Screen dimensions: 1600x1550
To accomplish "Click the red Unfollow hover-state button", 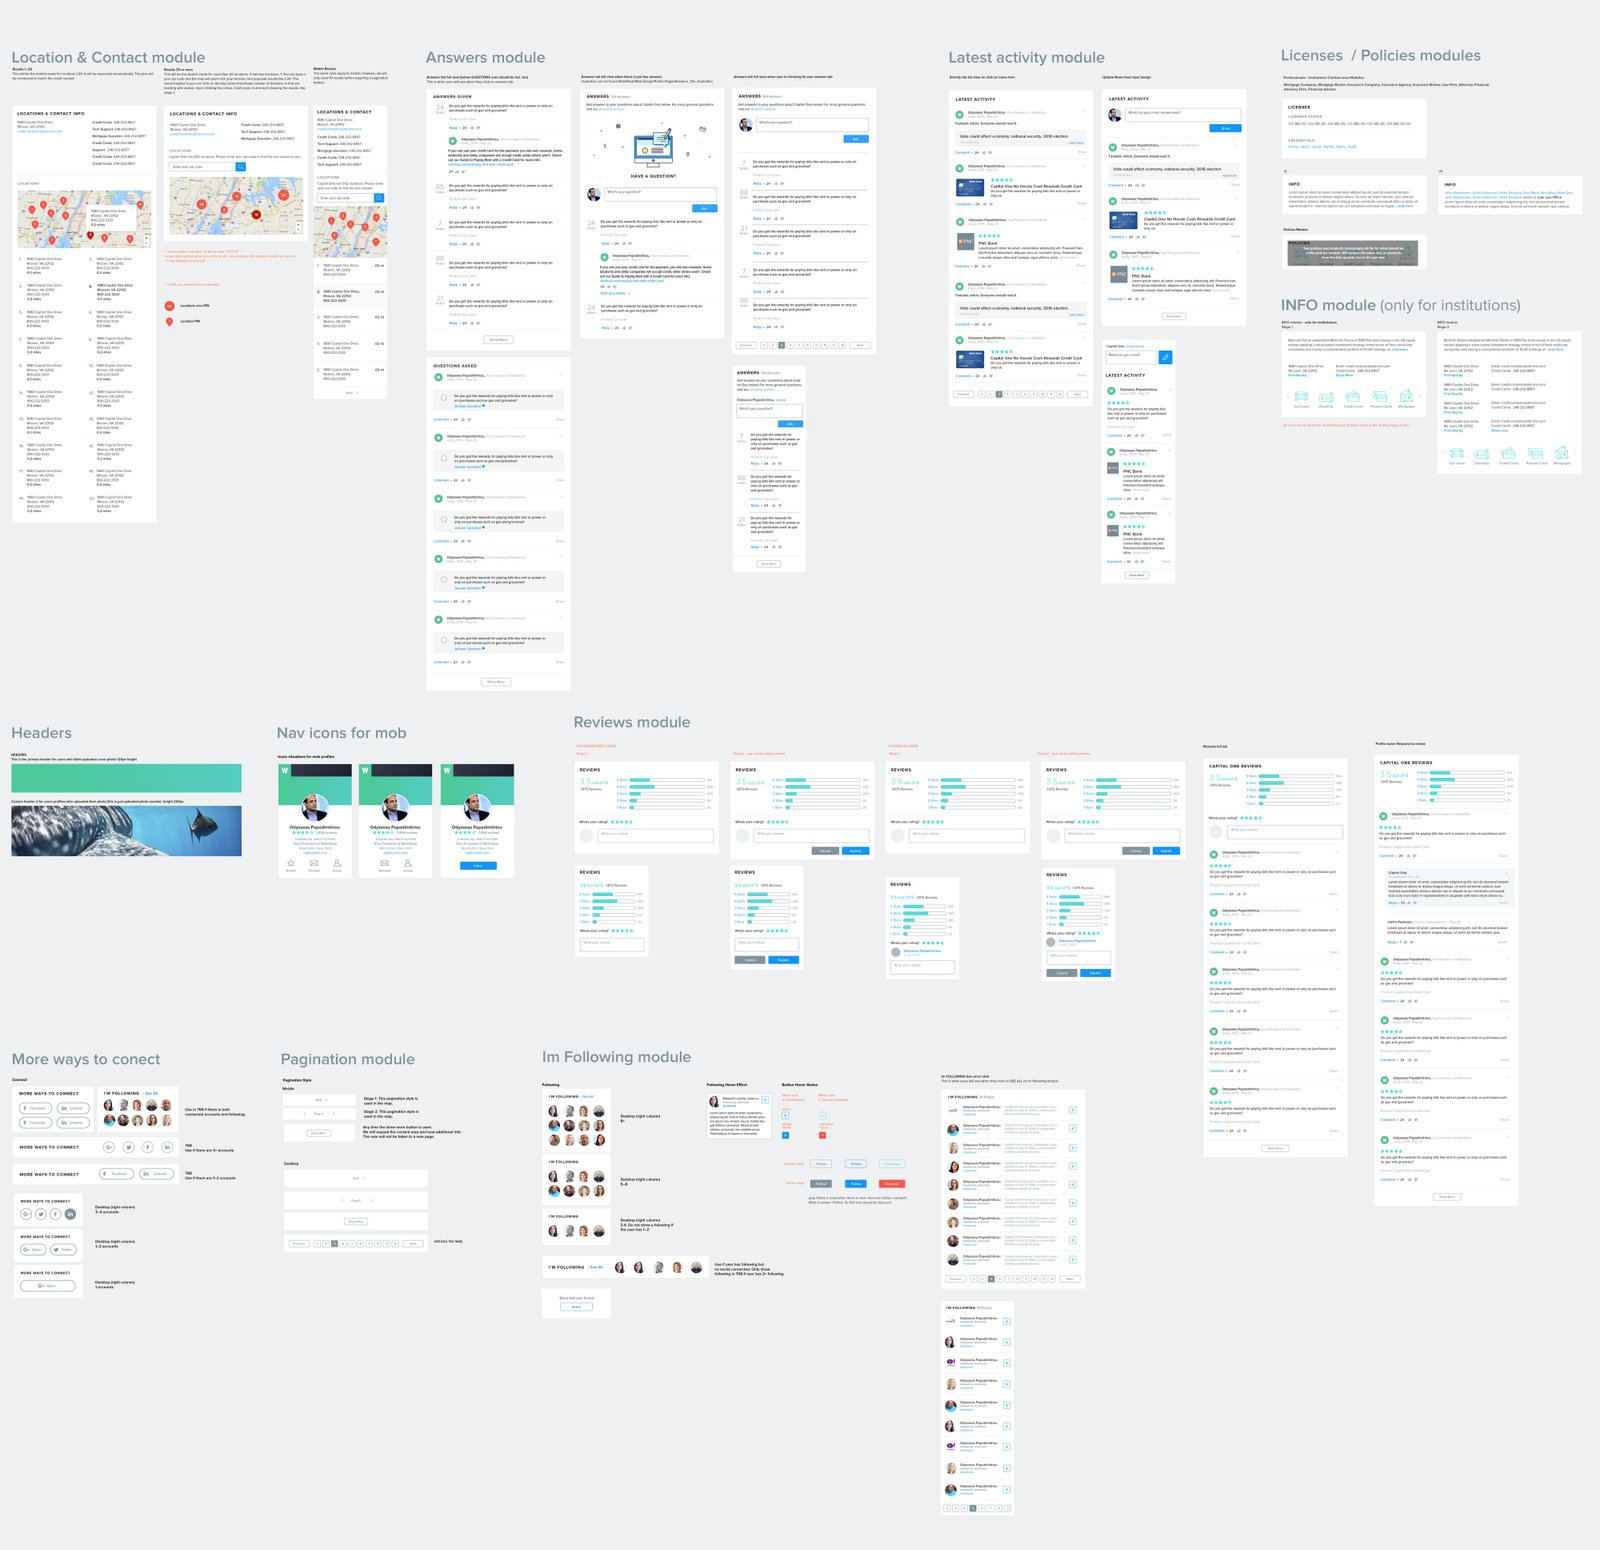I will coord(891,1183).
